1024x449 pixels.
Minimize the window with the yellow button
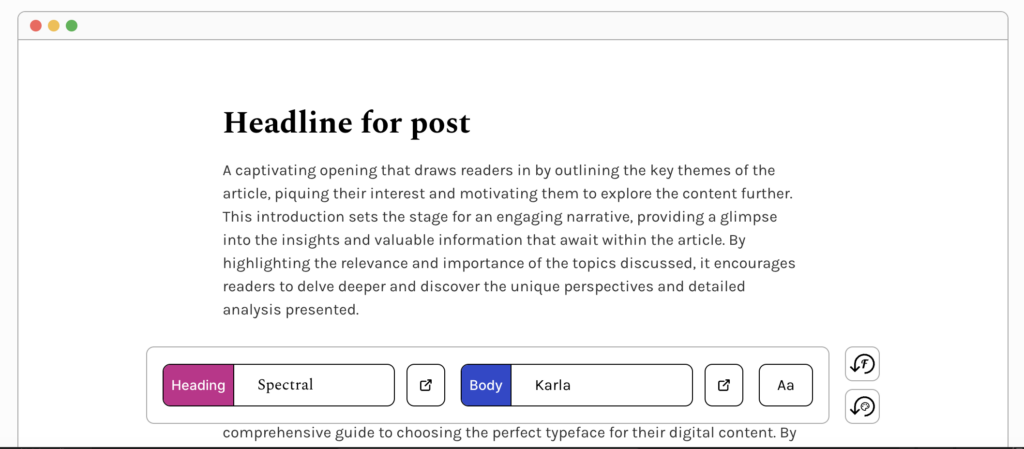point(54,25)
